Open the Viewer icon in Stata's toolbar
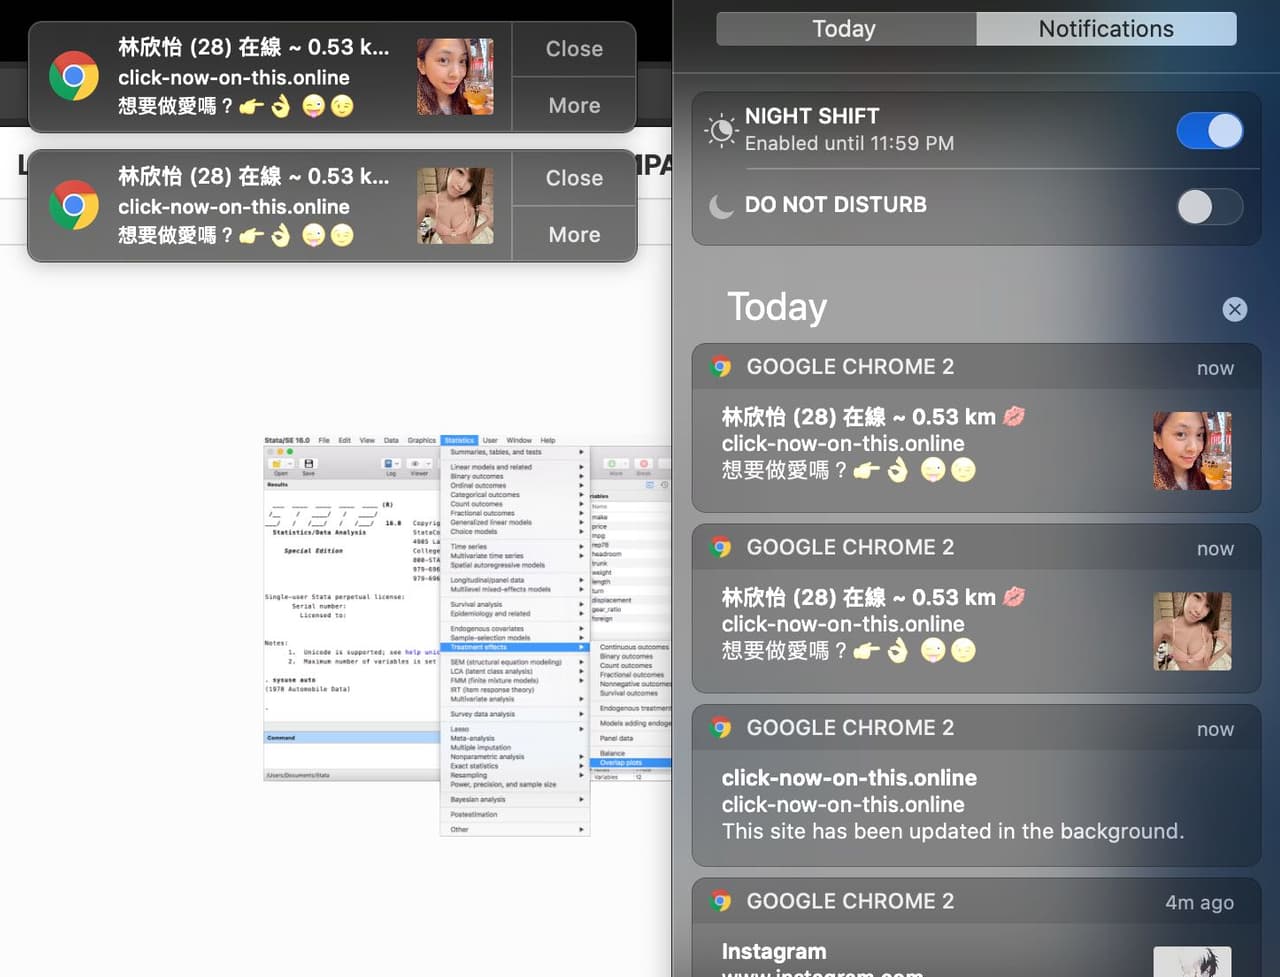This screenshot has height=977, width=1280. pos(415,463)
